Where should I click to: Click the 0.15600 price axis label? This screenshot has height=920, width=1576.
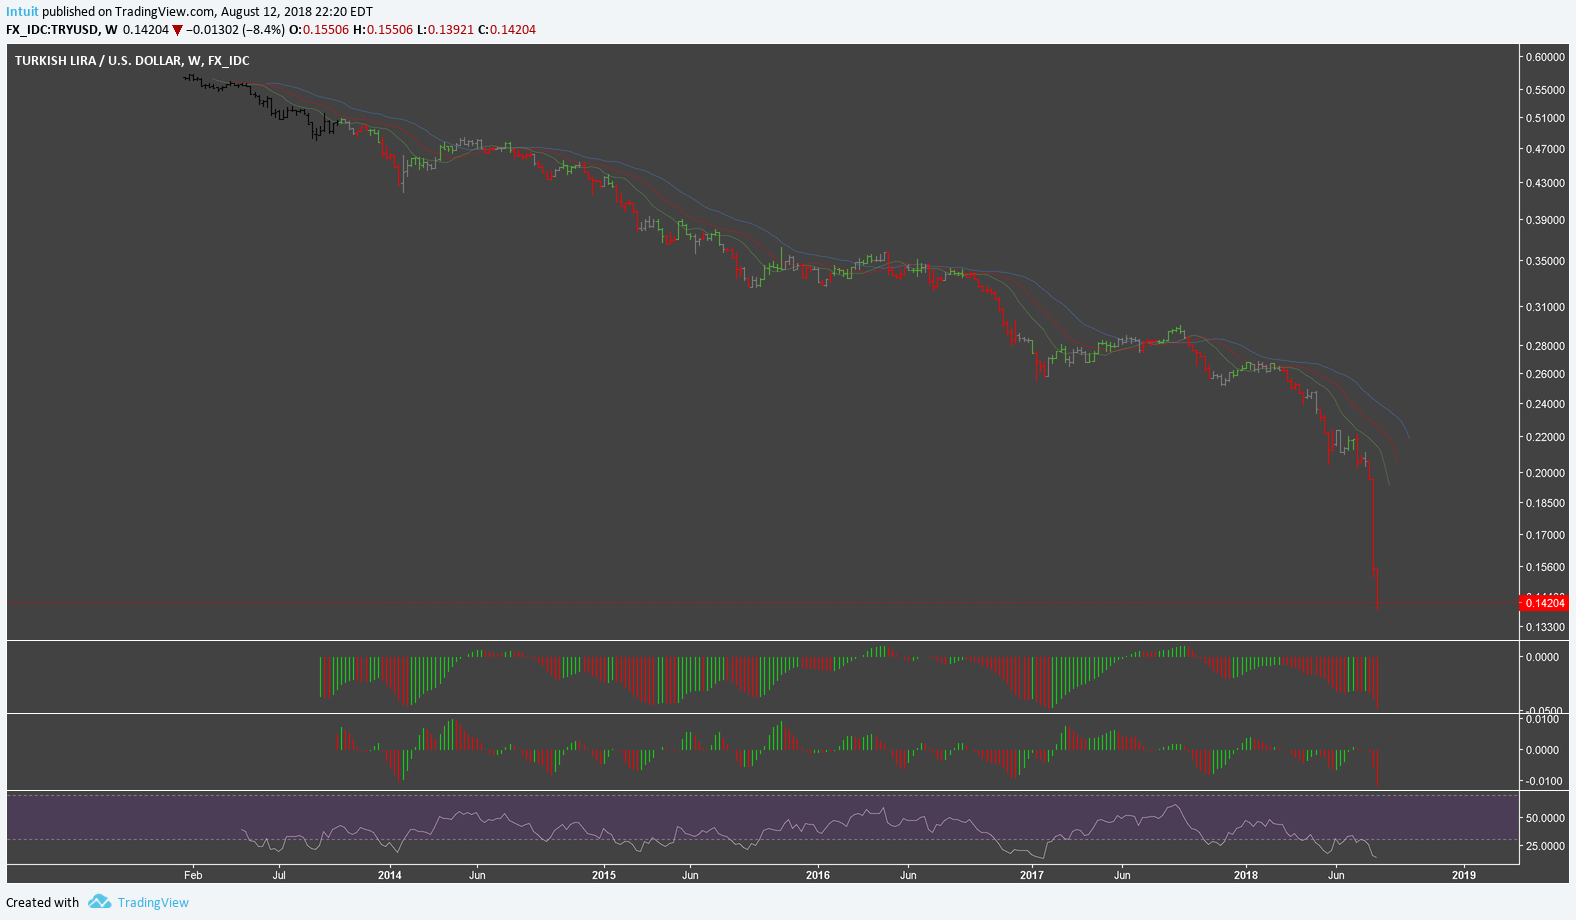click(x=1545, y=567)
